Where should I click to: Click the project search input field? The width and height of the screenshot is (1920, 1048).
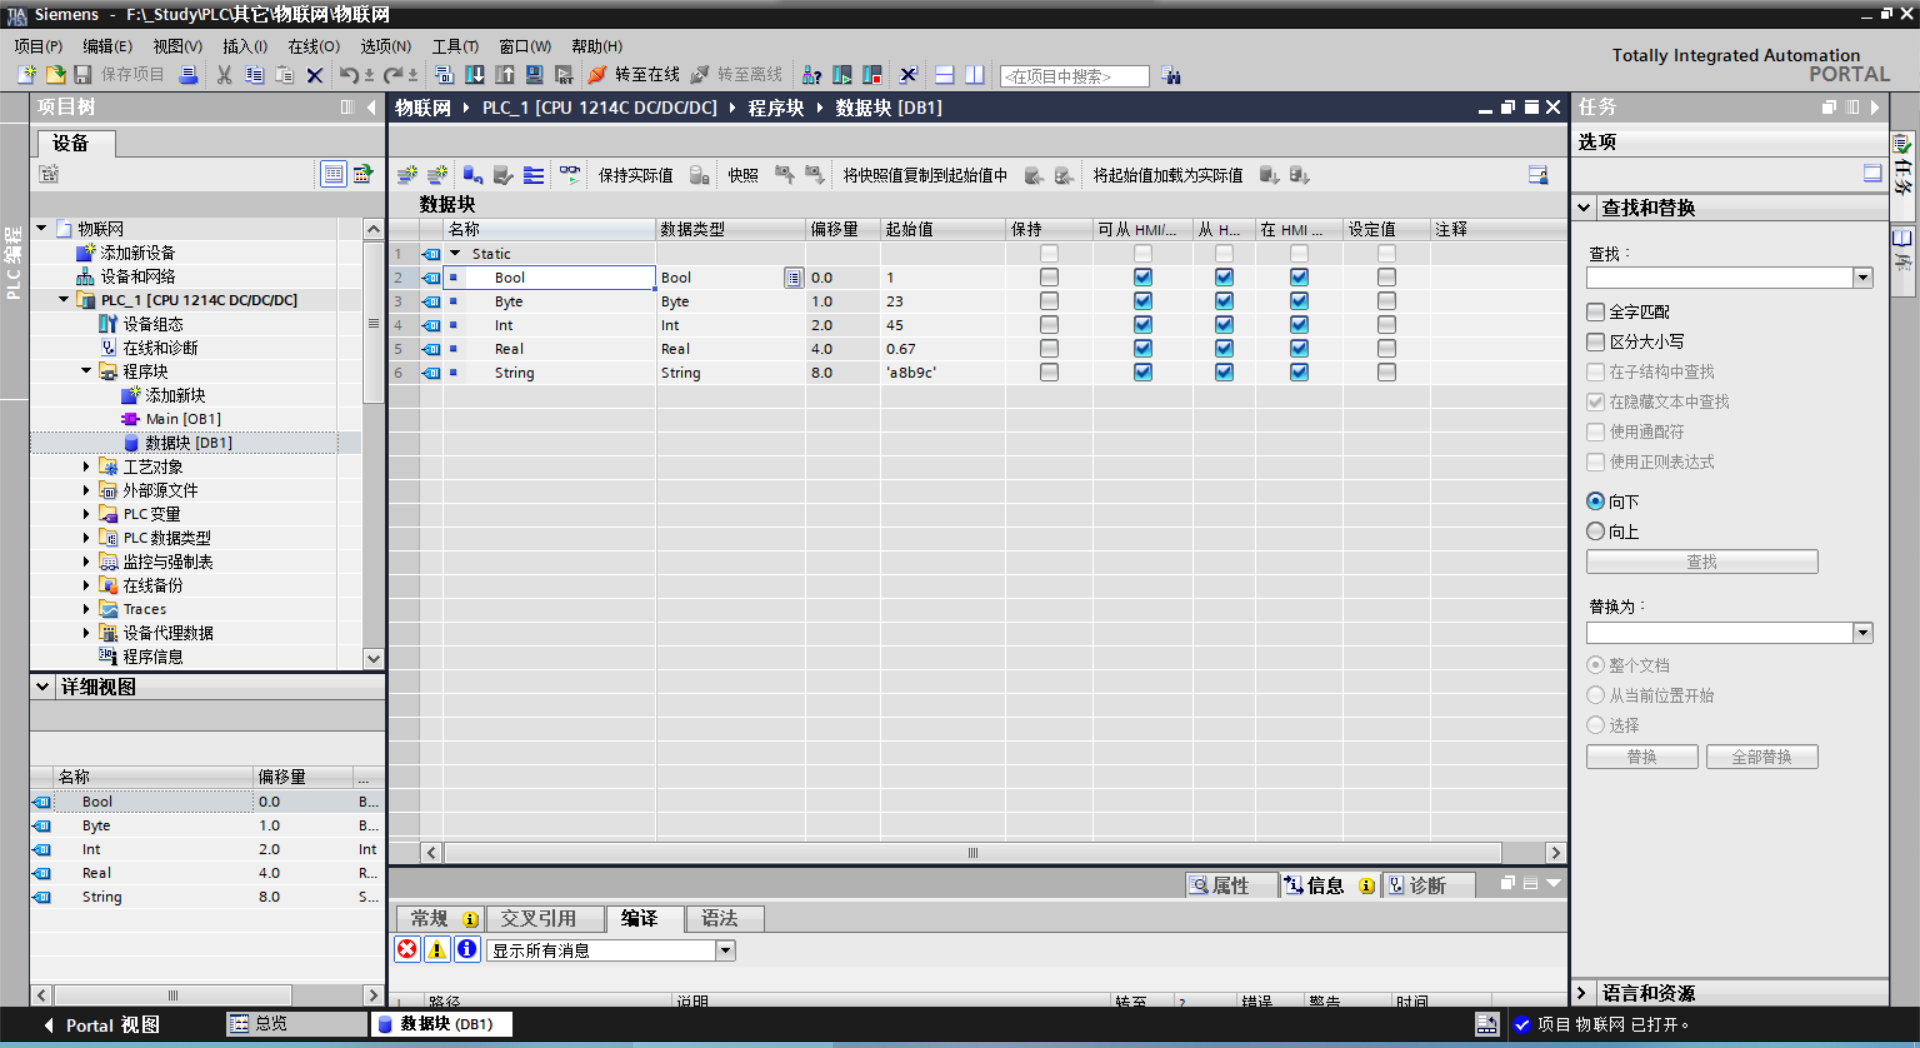[x=1074, y=76]
